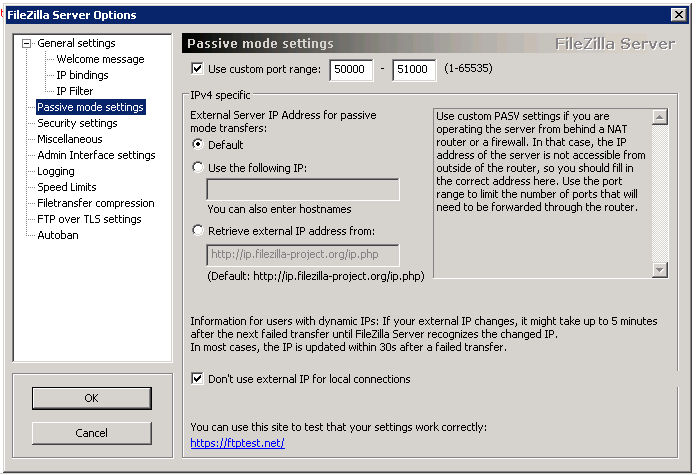Click the OK button
697x475 pixels.
point(92,398)
